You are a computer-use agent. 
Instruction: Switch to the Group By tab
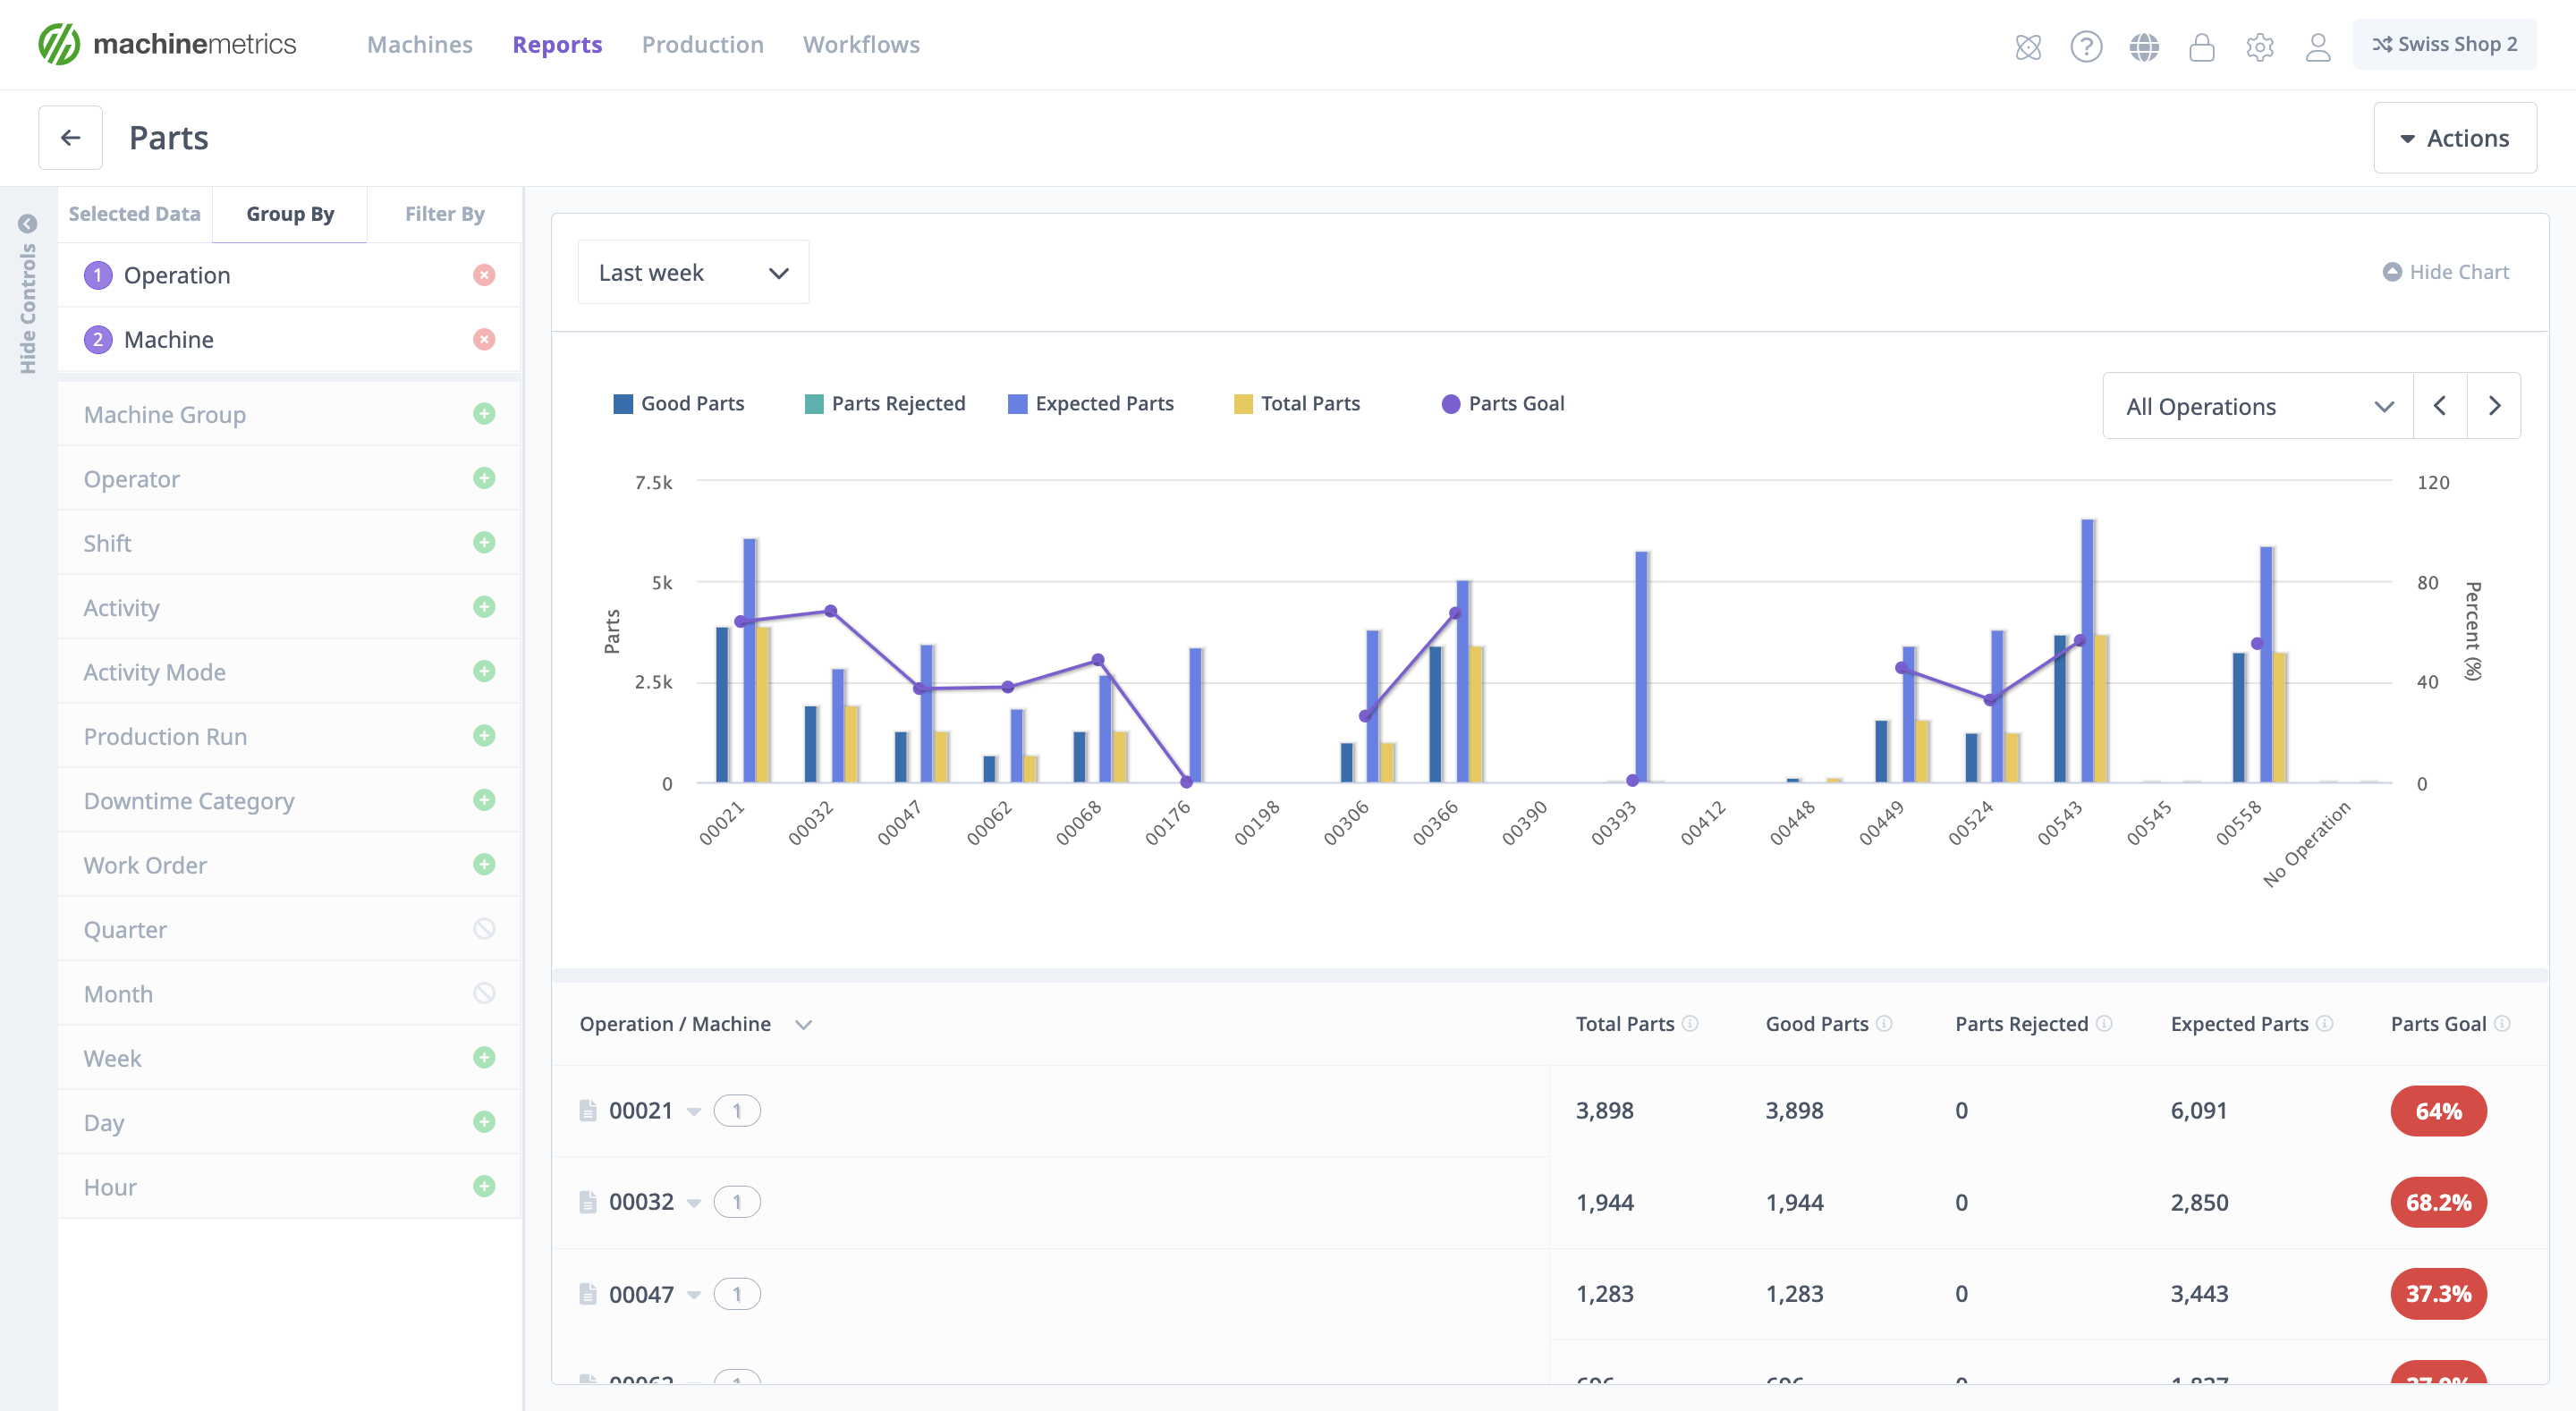pyautogui.click(x=290, y=214)
